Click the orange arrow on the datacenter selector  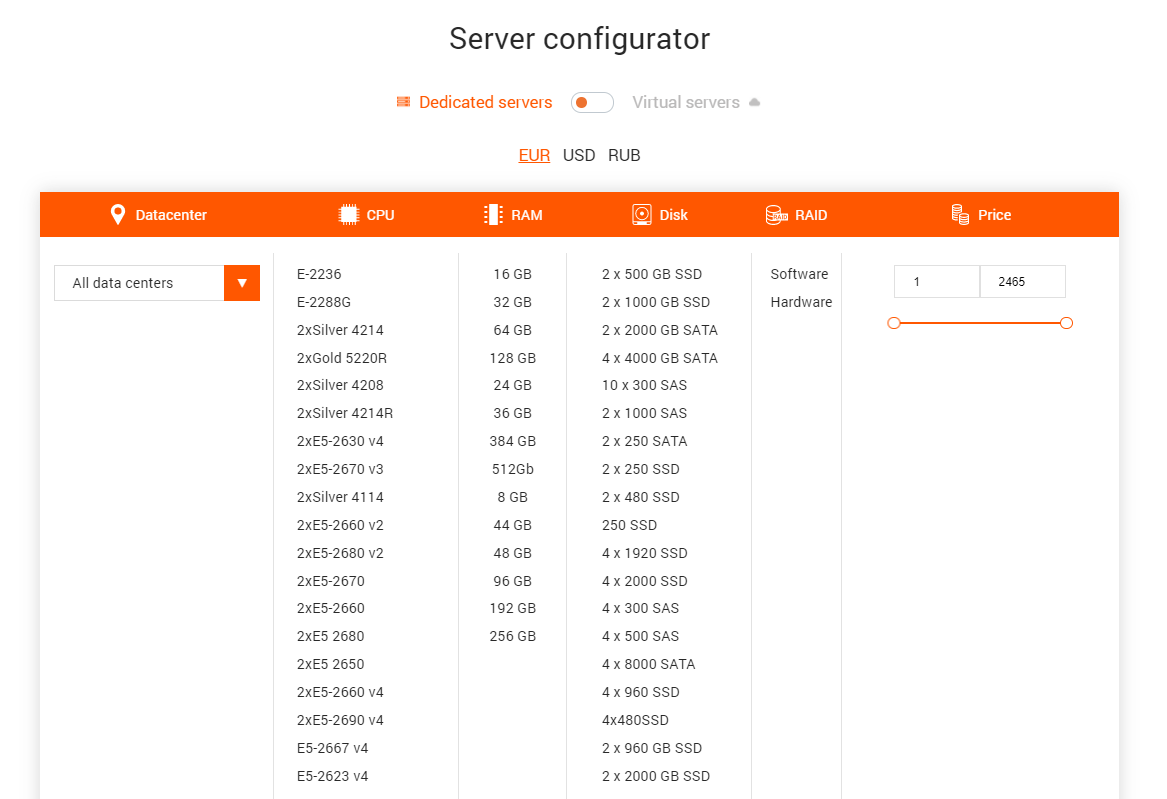click(x=242, y=283)
